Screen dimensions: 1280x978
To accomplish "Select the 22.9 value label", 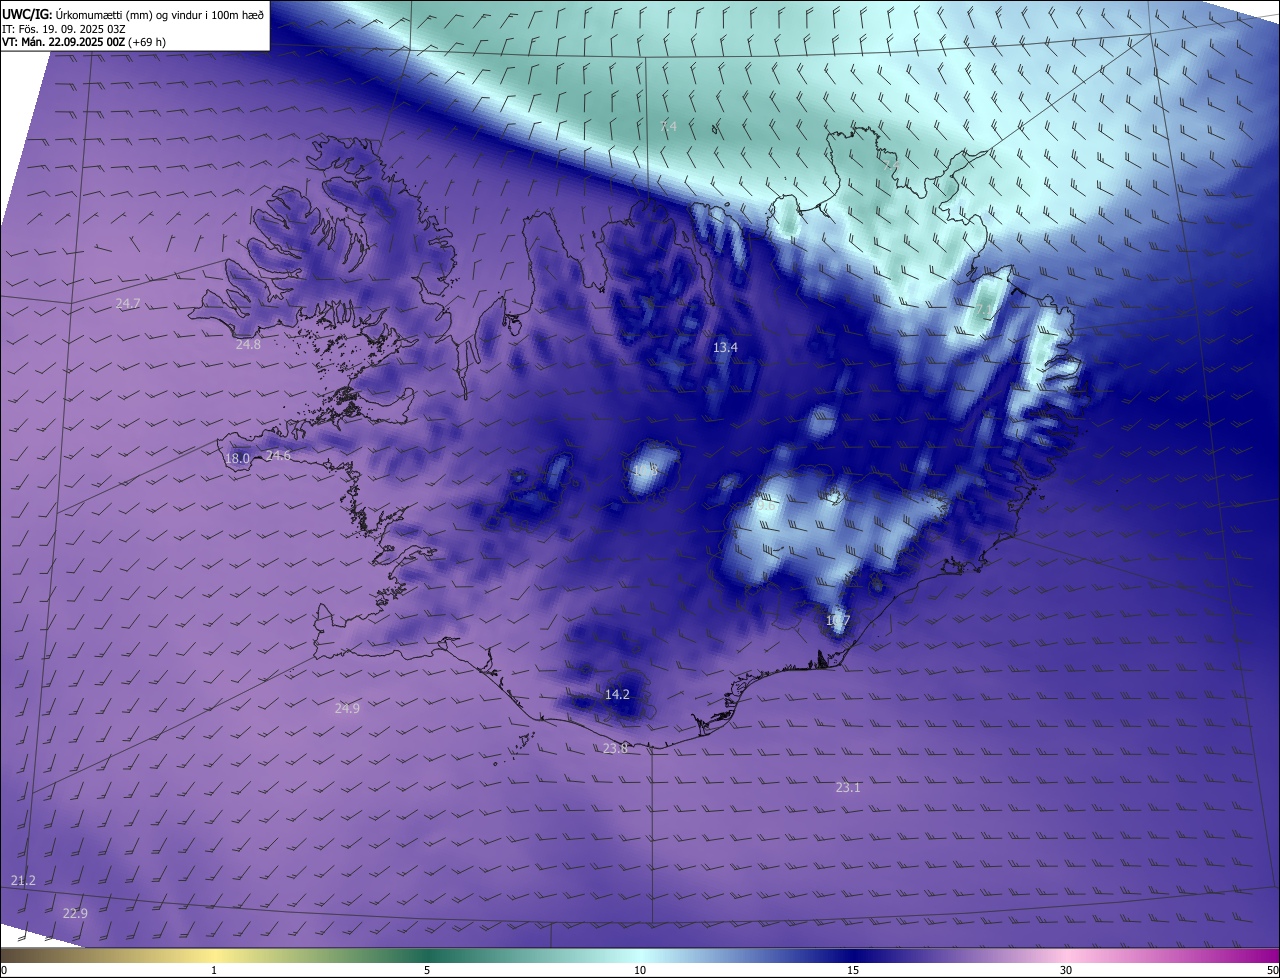I will coord(75,913).
